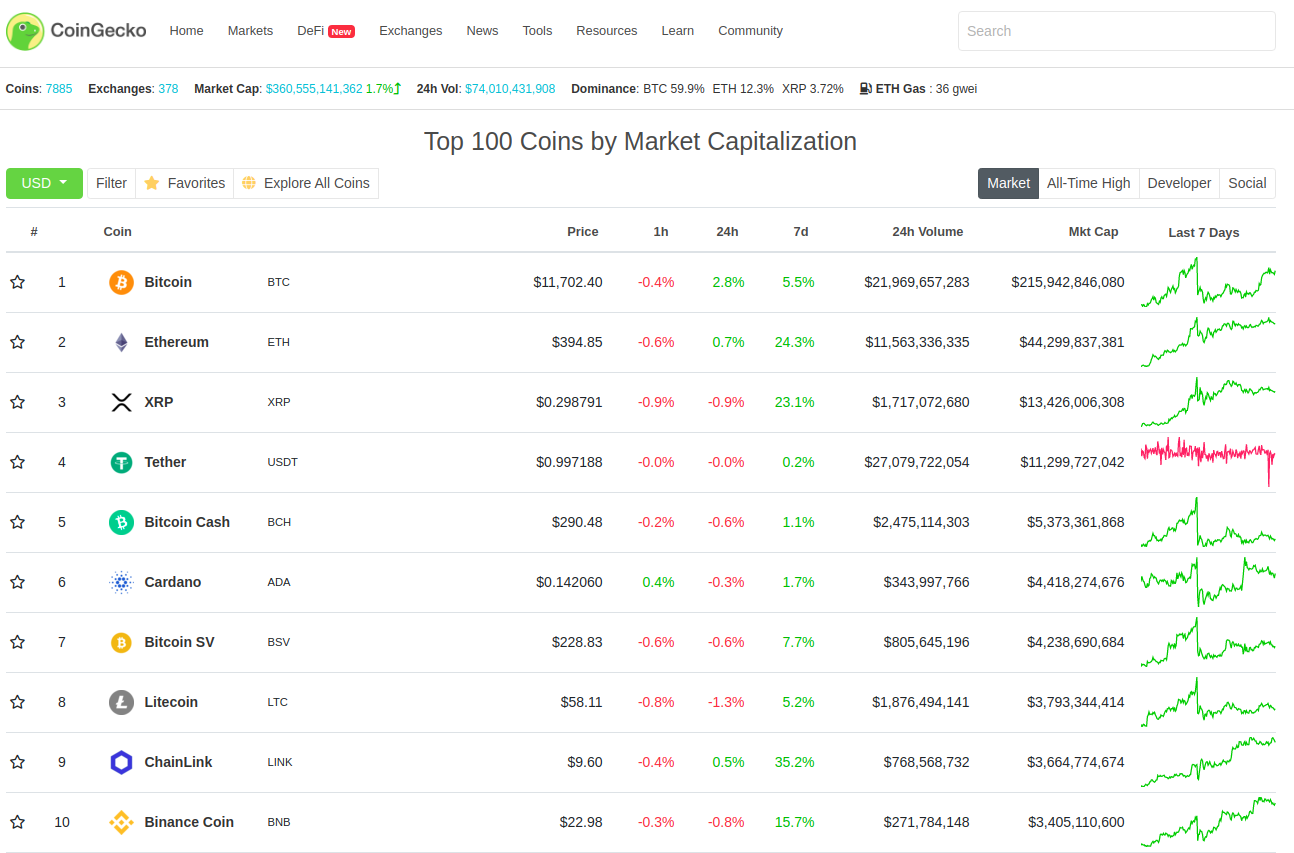1294x853 pixels.
Task: Select the Market tab
Action: [1008, 183]
